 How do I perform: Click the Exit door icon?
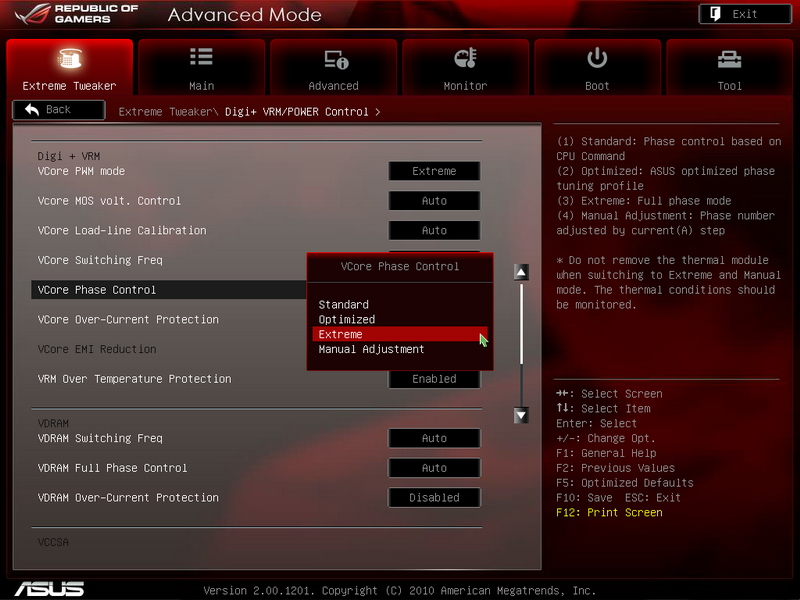tap(715, 14)
